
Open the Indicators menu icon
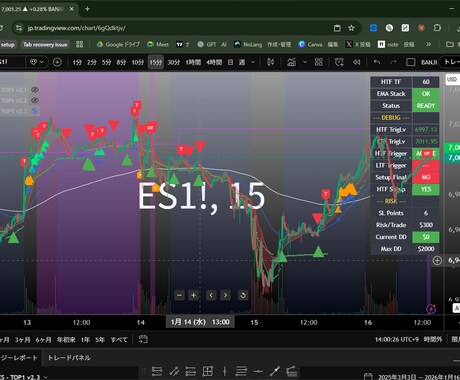(x=292, y=62)
